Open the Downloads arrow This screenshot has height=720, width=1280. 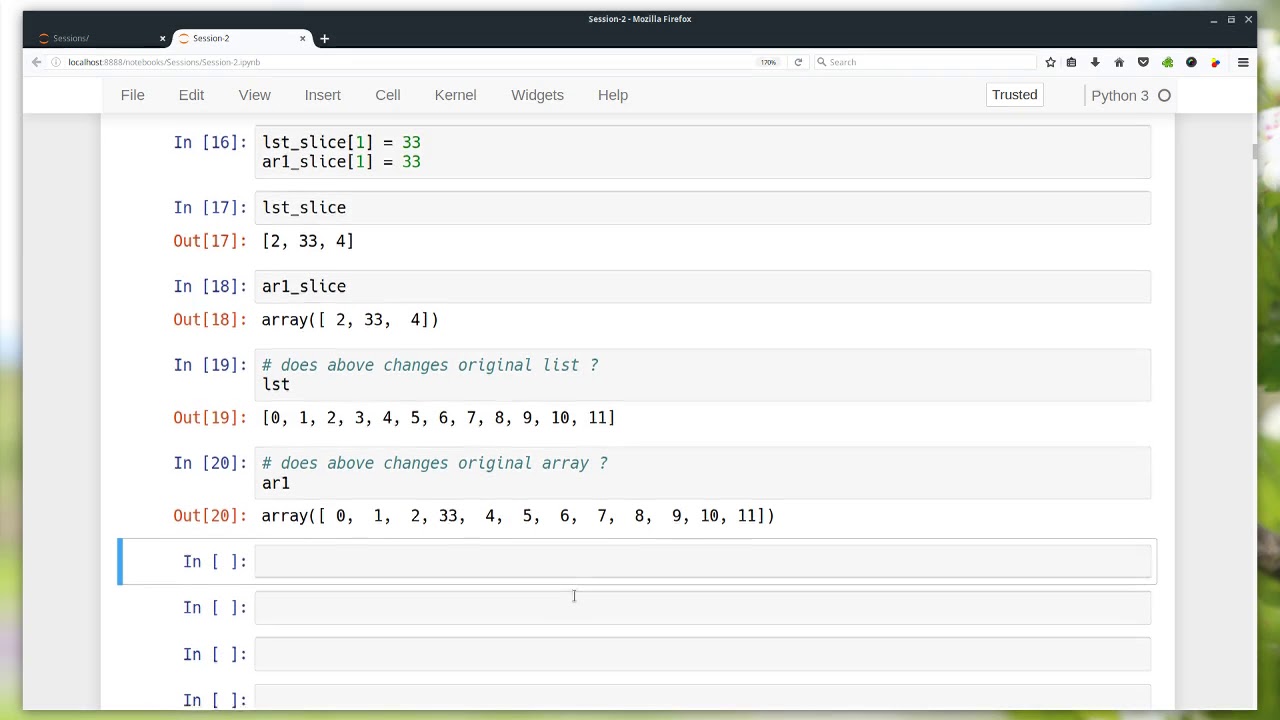(1095, 62)
